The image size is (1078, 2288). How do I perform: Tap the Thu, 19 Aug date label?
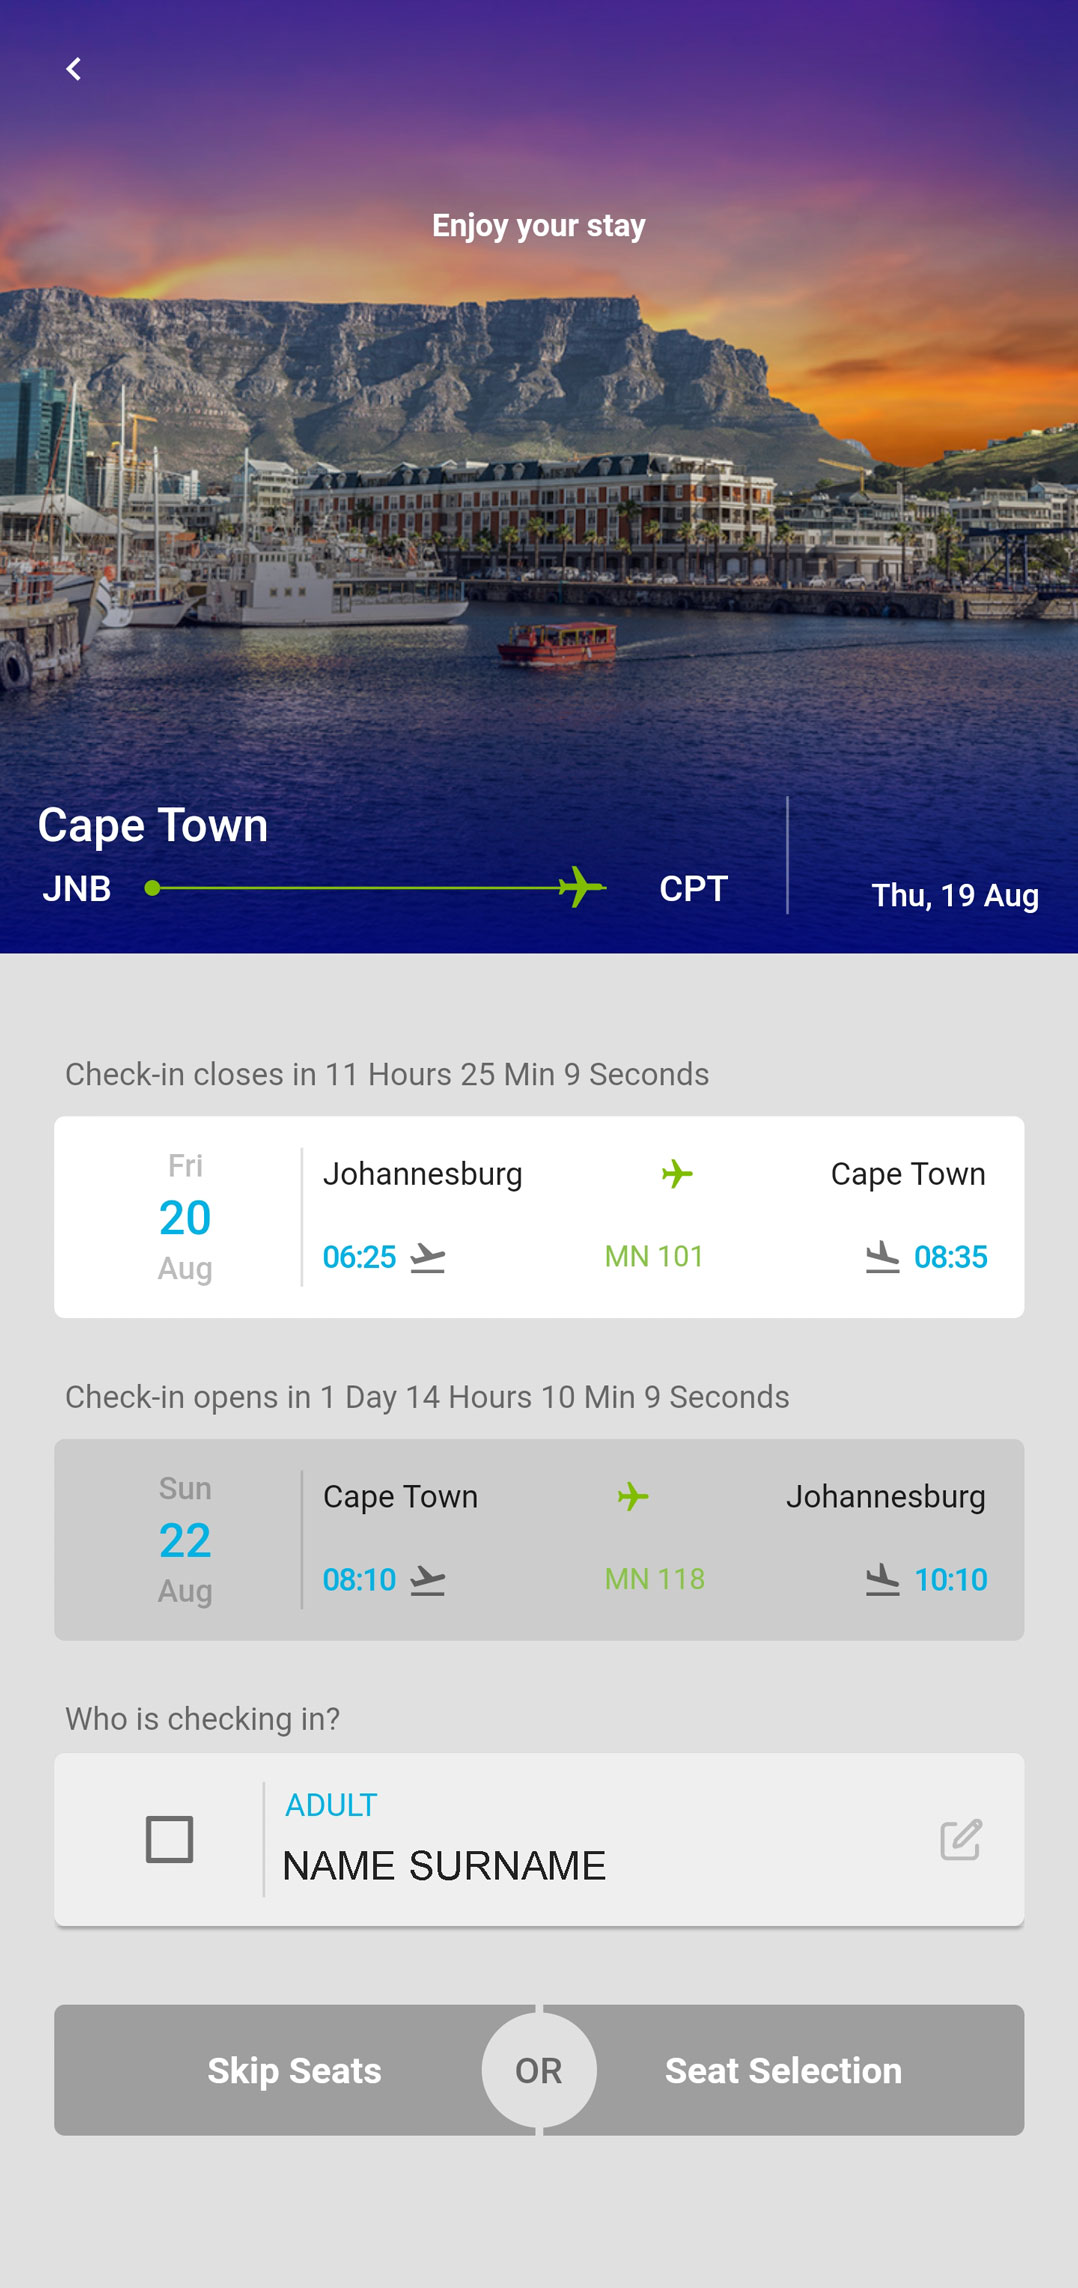point(954,895)
